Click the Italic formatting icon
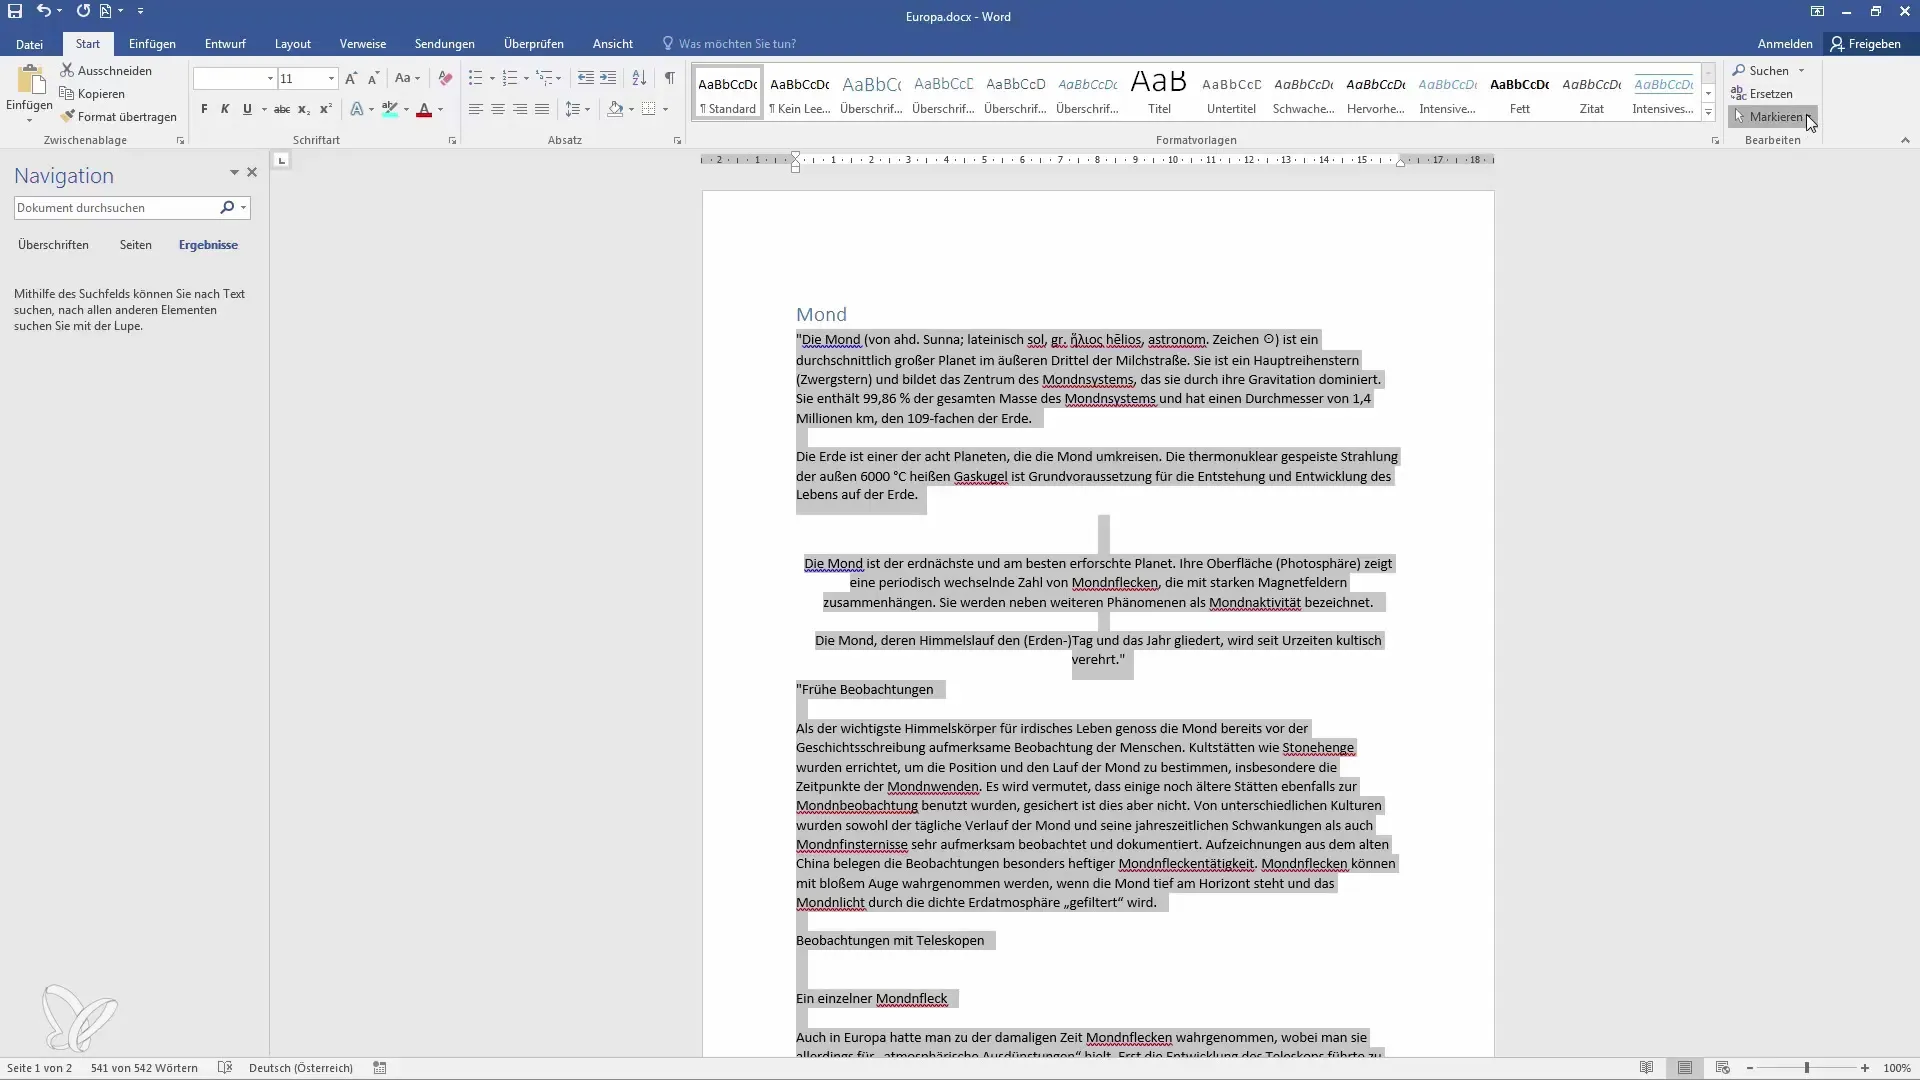 224,109
